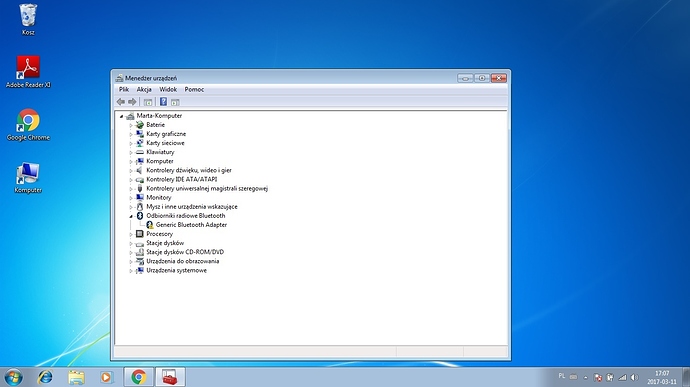Select the Procesory label
690x387 pixels.
(x=159, y=234)
